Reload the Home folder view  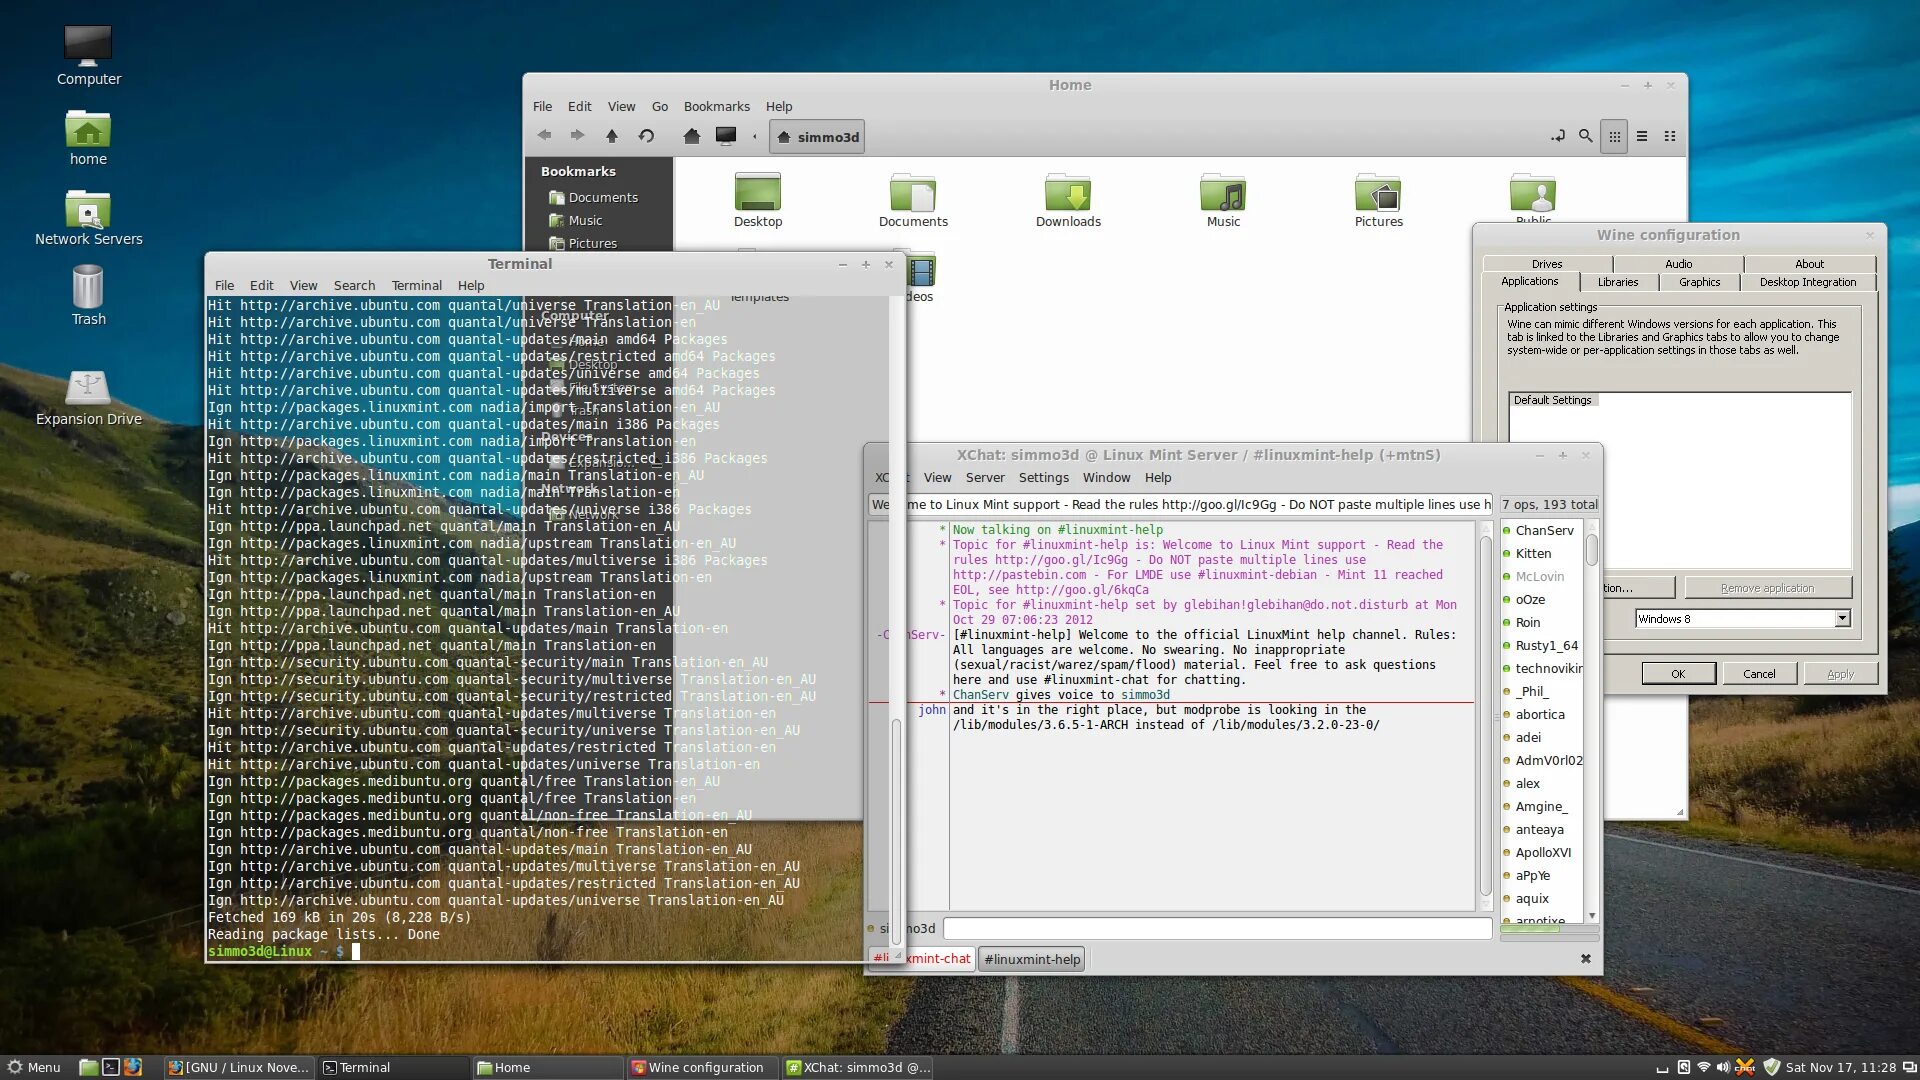pos(646,136)
